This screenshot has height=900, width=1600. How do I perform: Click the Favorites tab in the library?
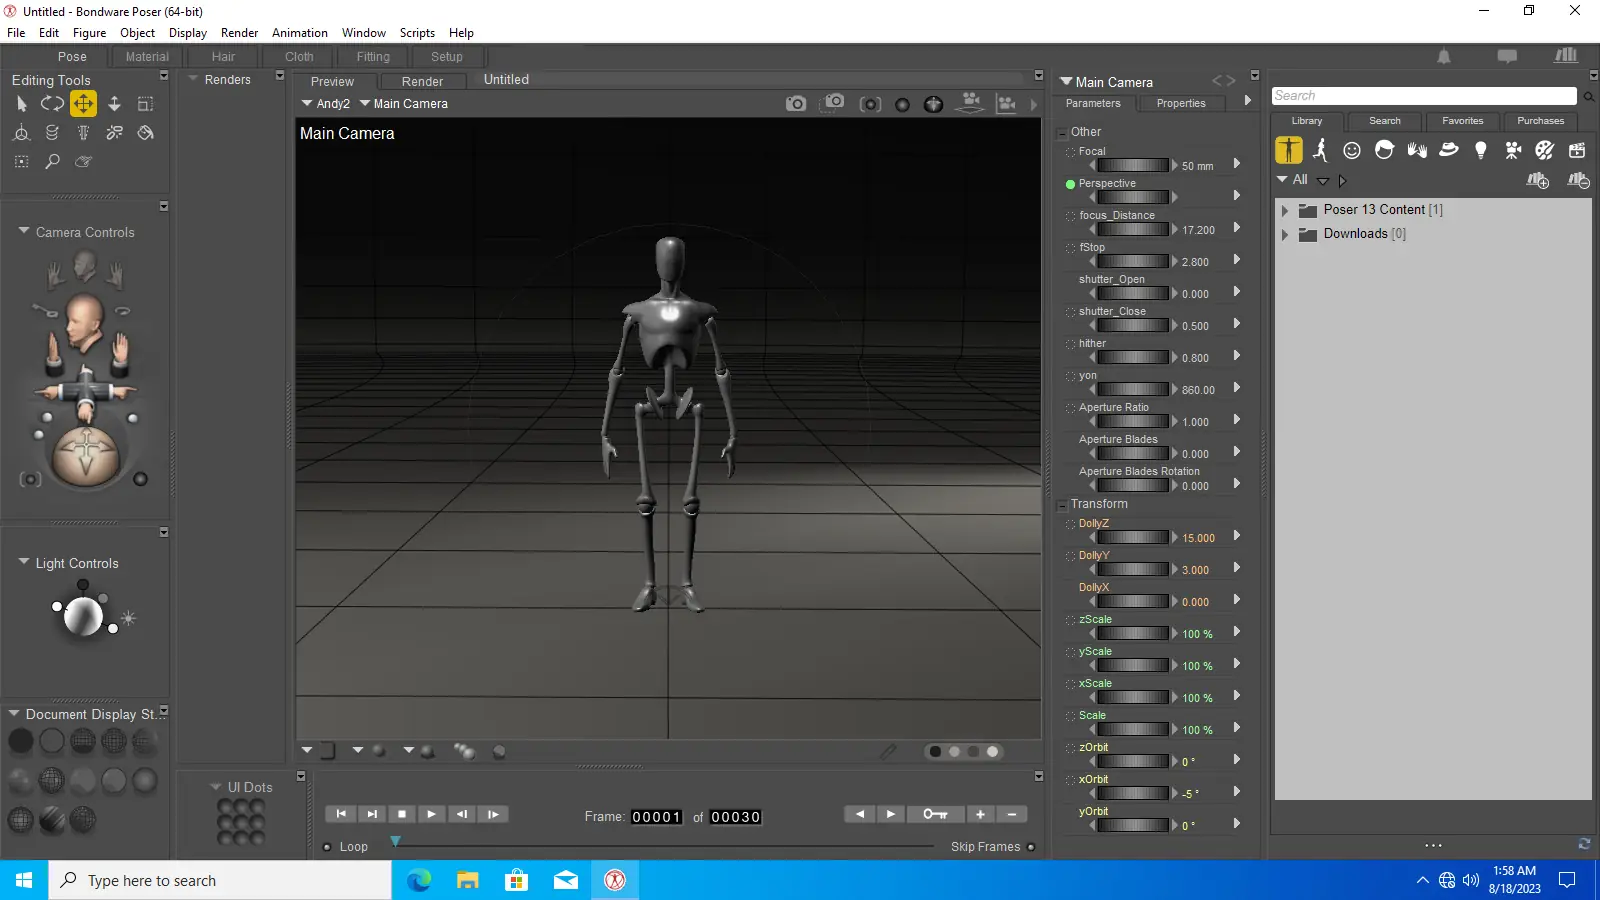(x=1462, y=121)
